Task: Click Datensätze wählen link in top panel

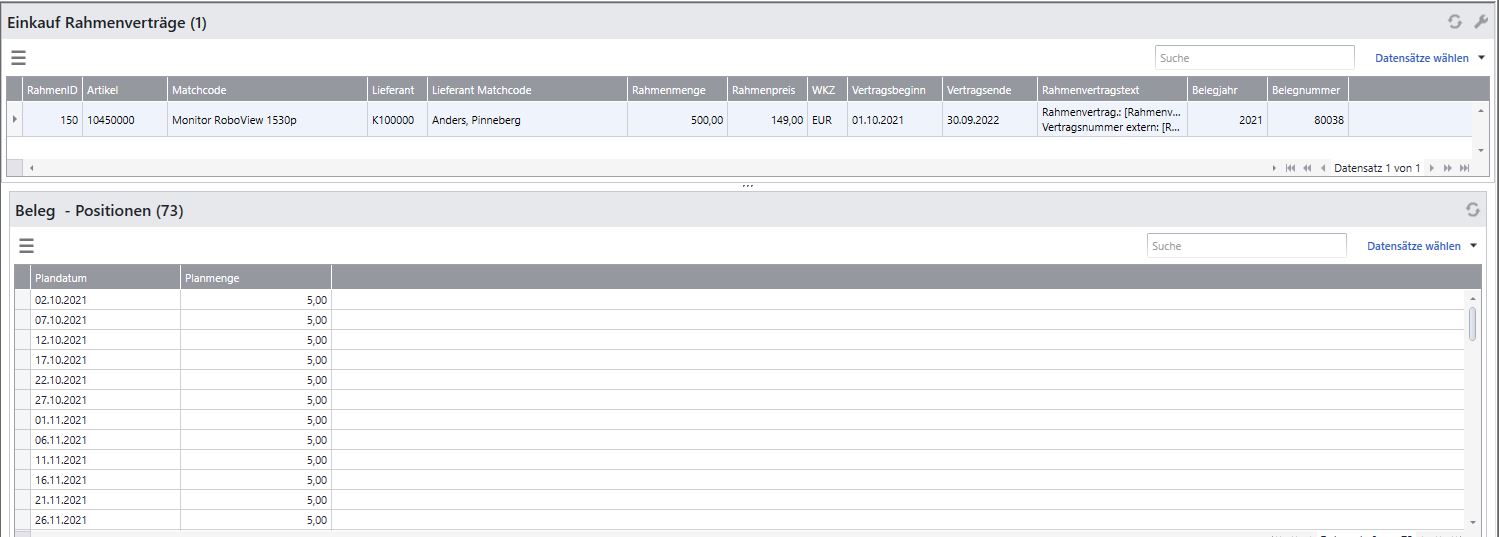Action: (1421, 58)
